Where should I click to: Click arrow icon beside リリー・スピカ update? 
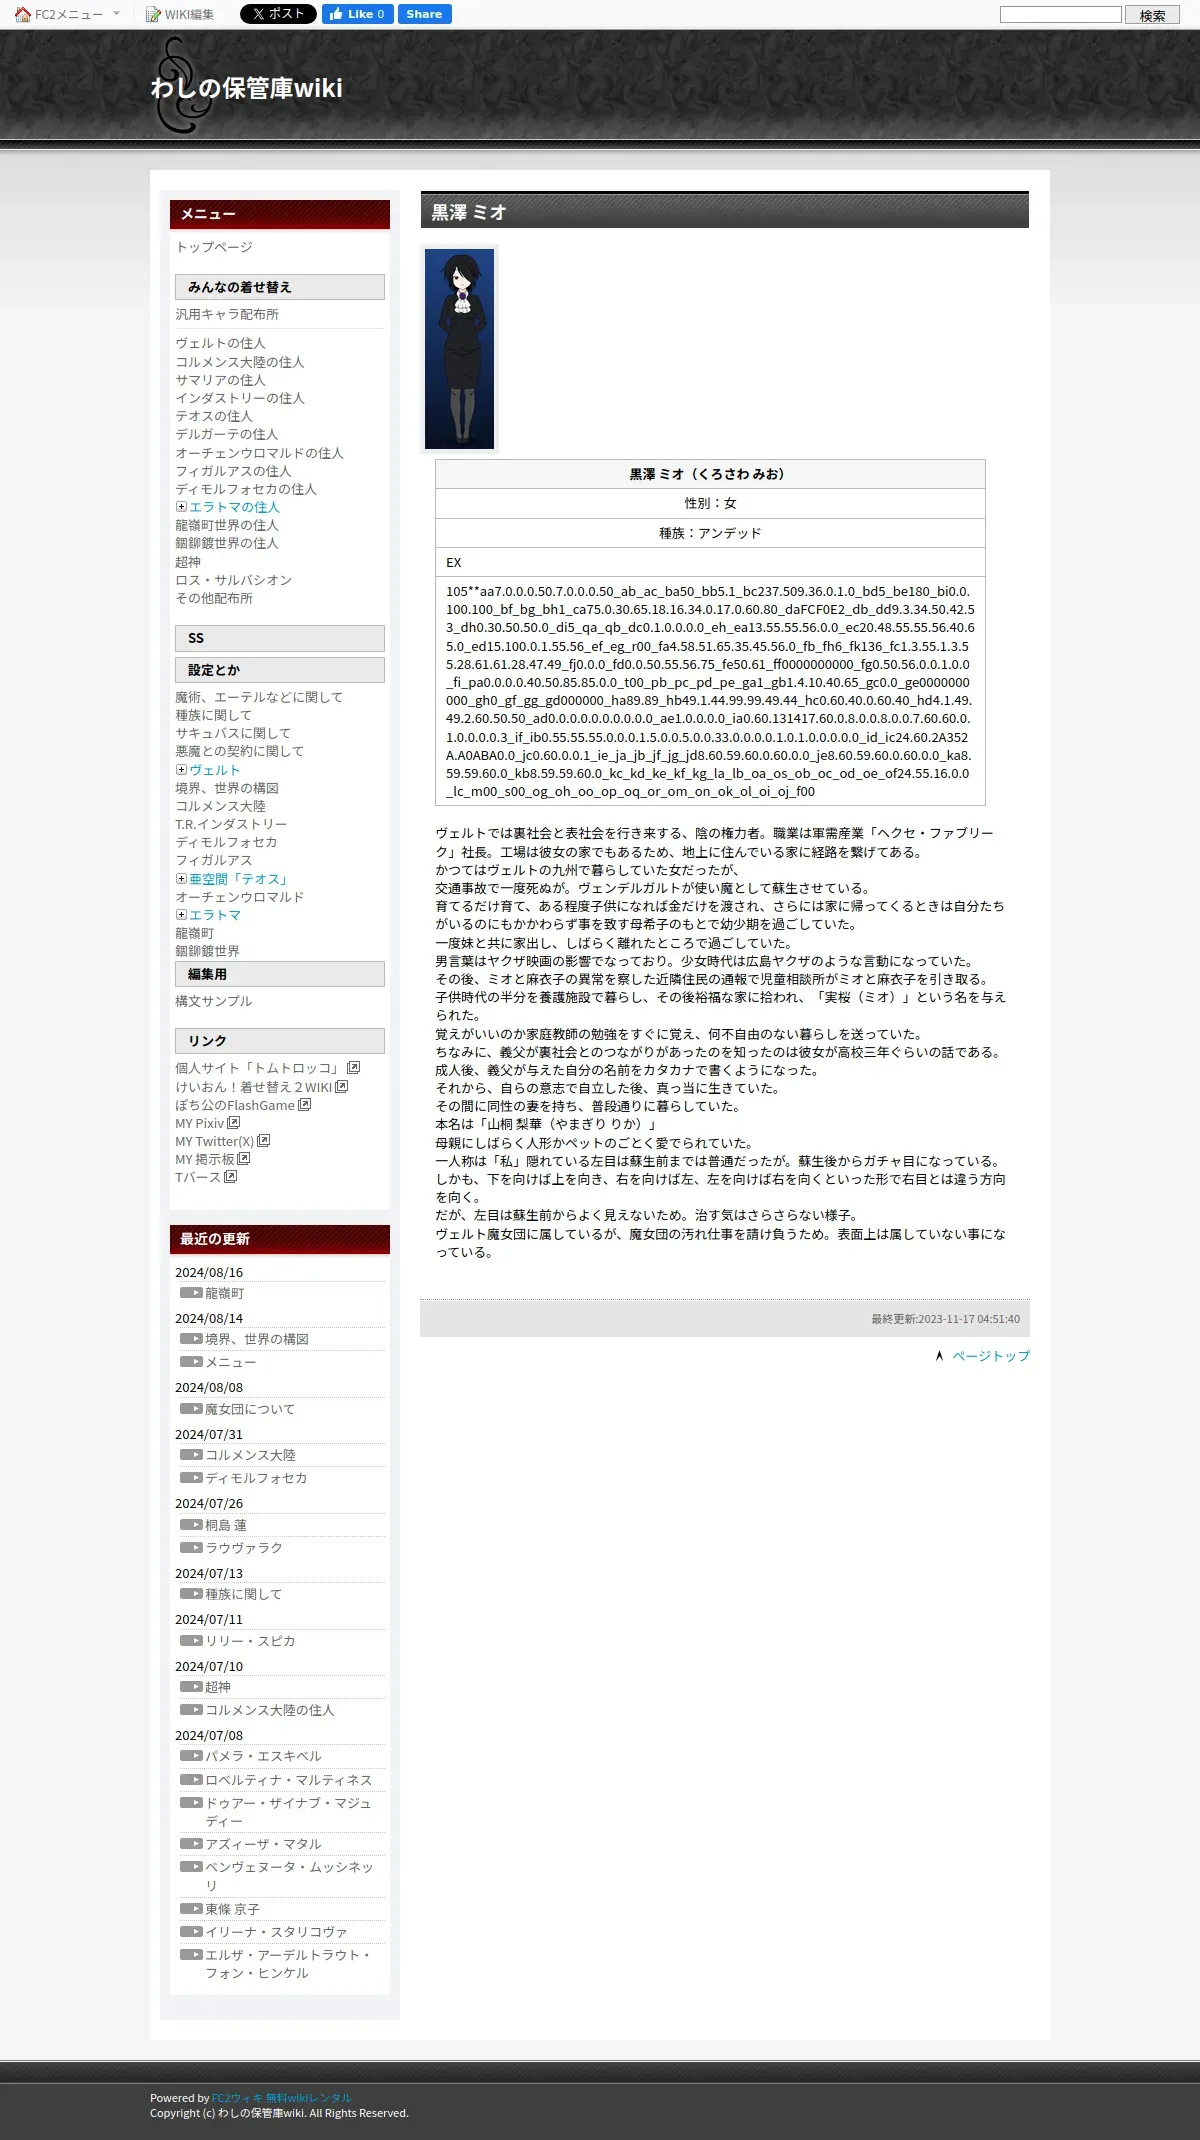click(191, 1641)
